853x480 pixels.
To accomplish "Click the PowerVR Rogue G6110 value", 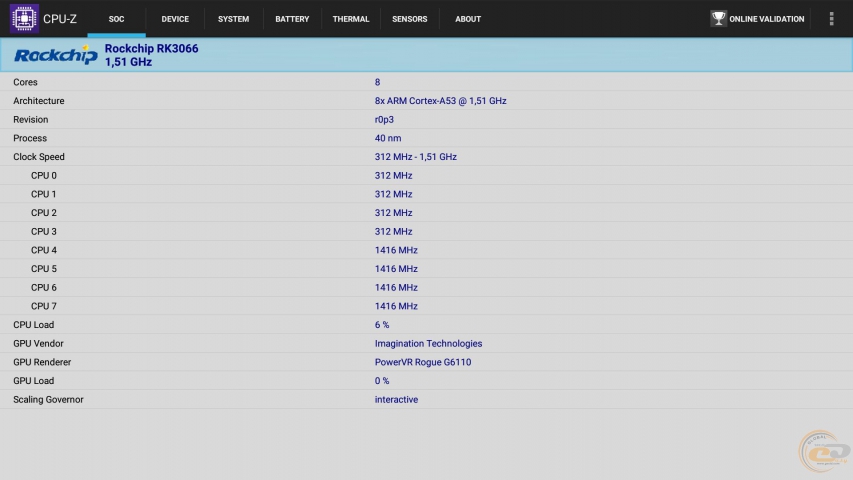I will click(423, 362).
